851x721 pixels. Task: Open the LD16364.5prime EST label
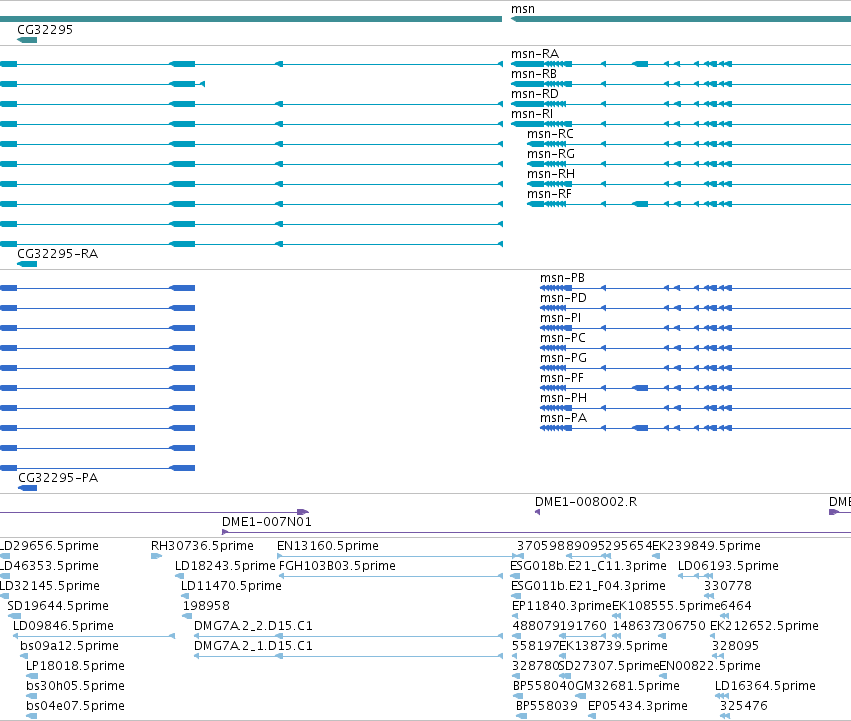pyautogui.click(x=765, y=686)
